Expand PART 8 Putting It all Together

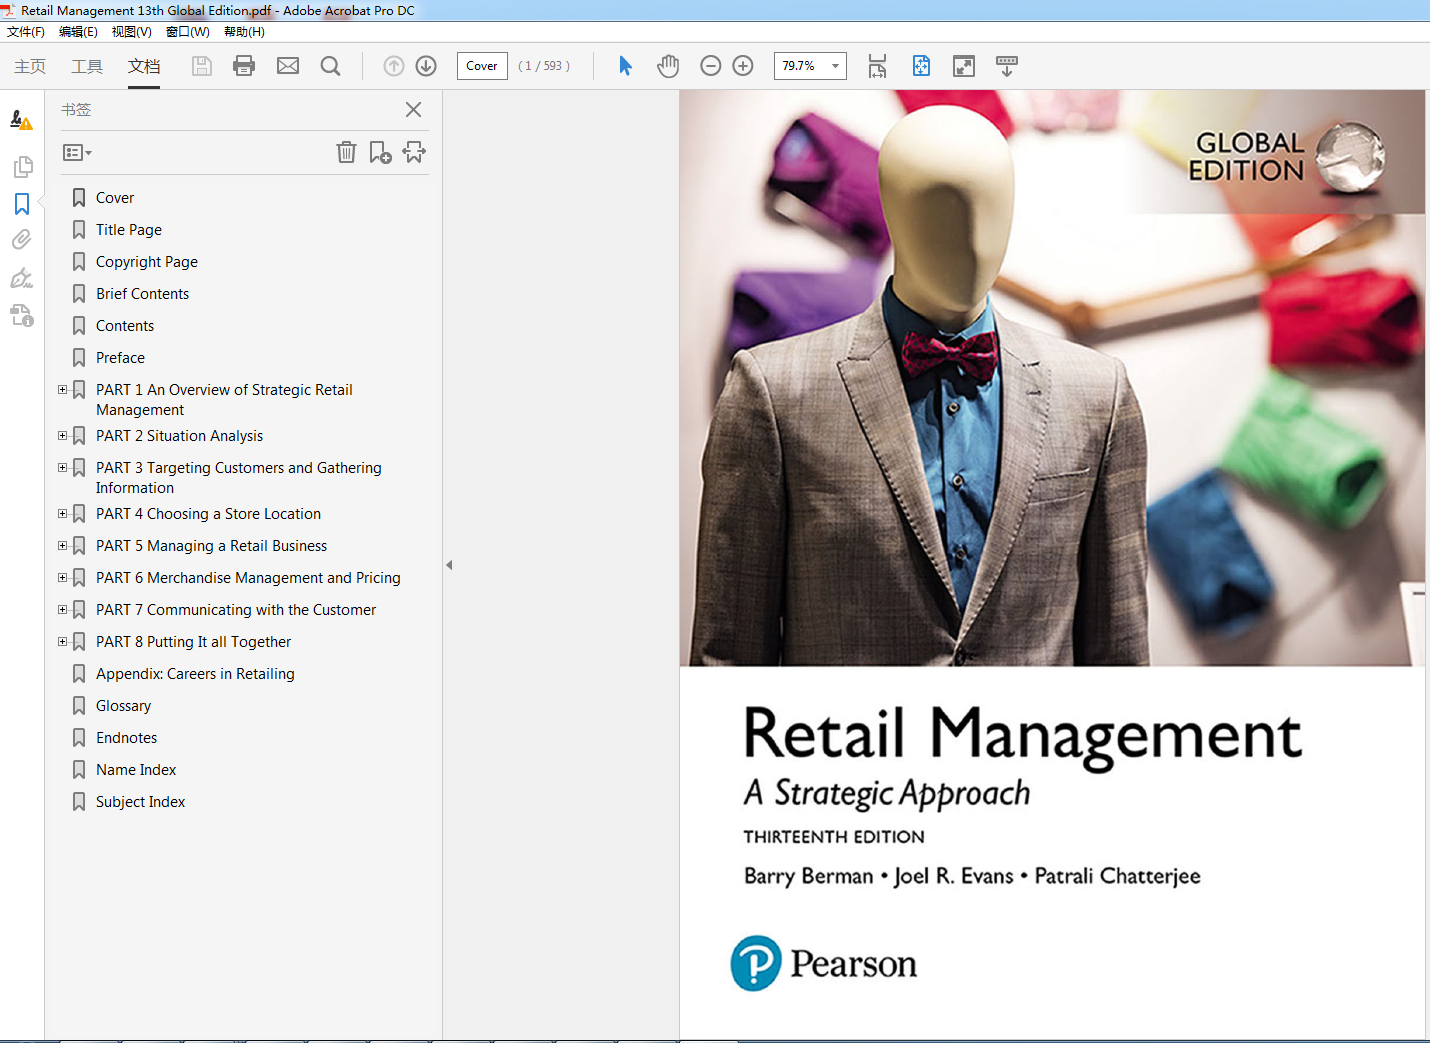coord(63,642)
